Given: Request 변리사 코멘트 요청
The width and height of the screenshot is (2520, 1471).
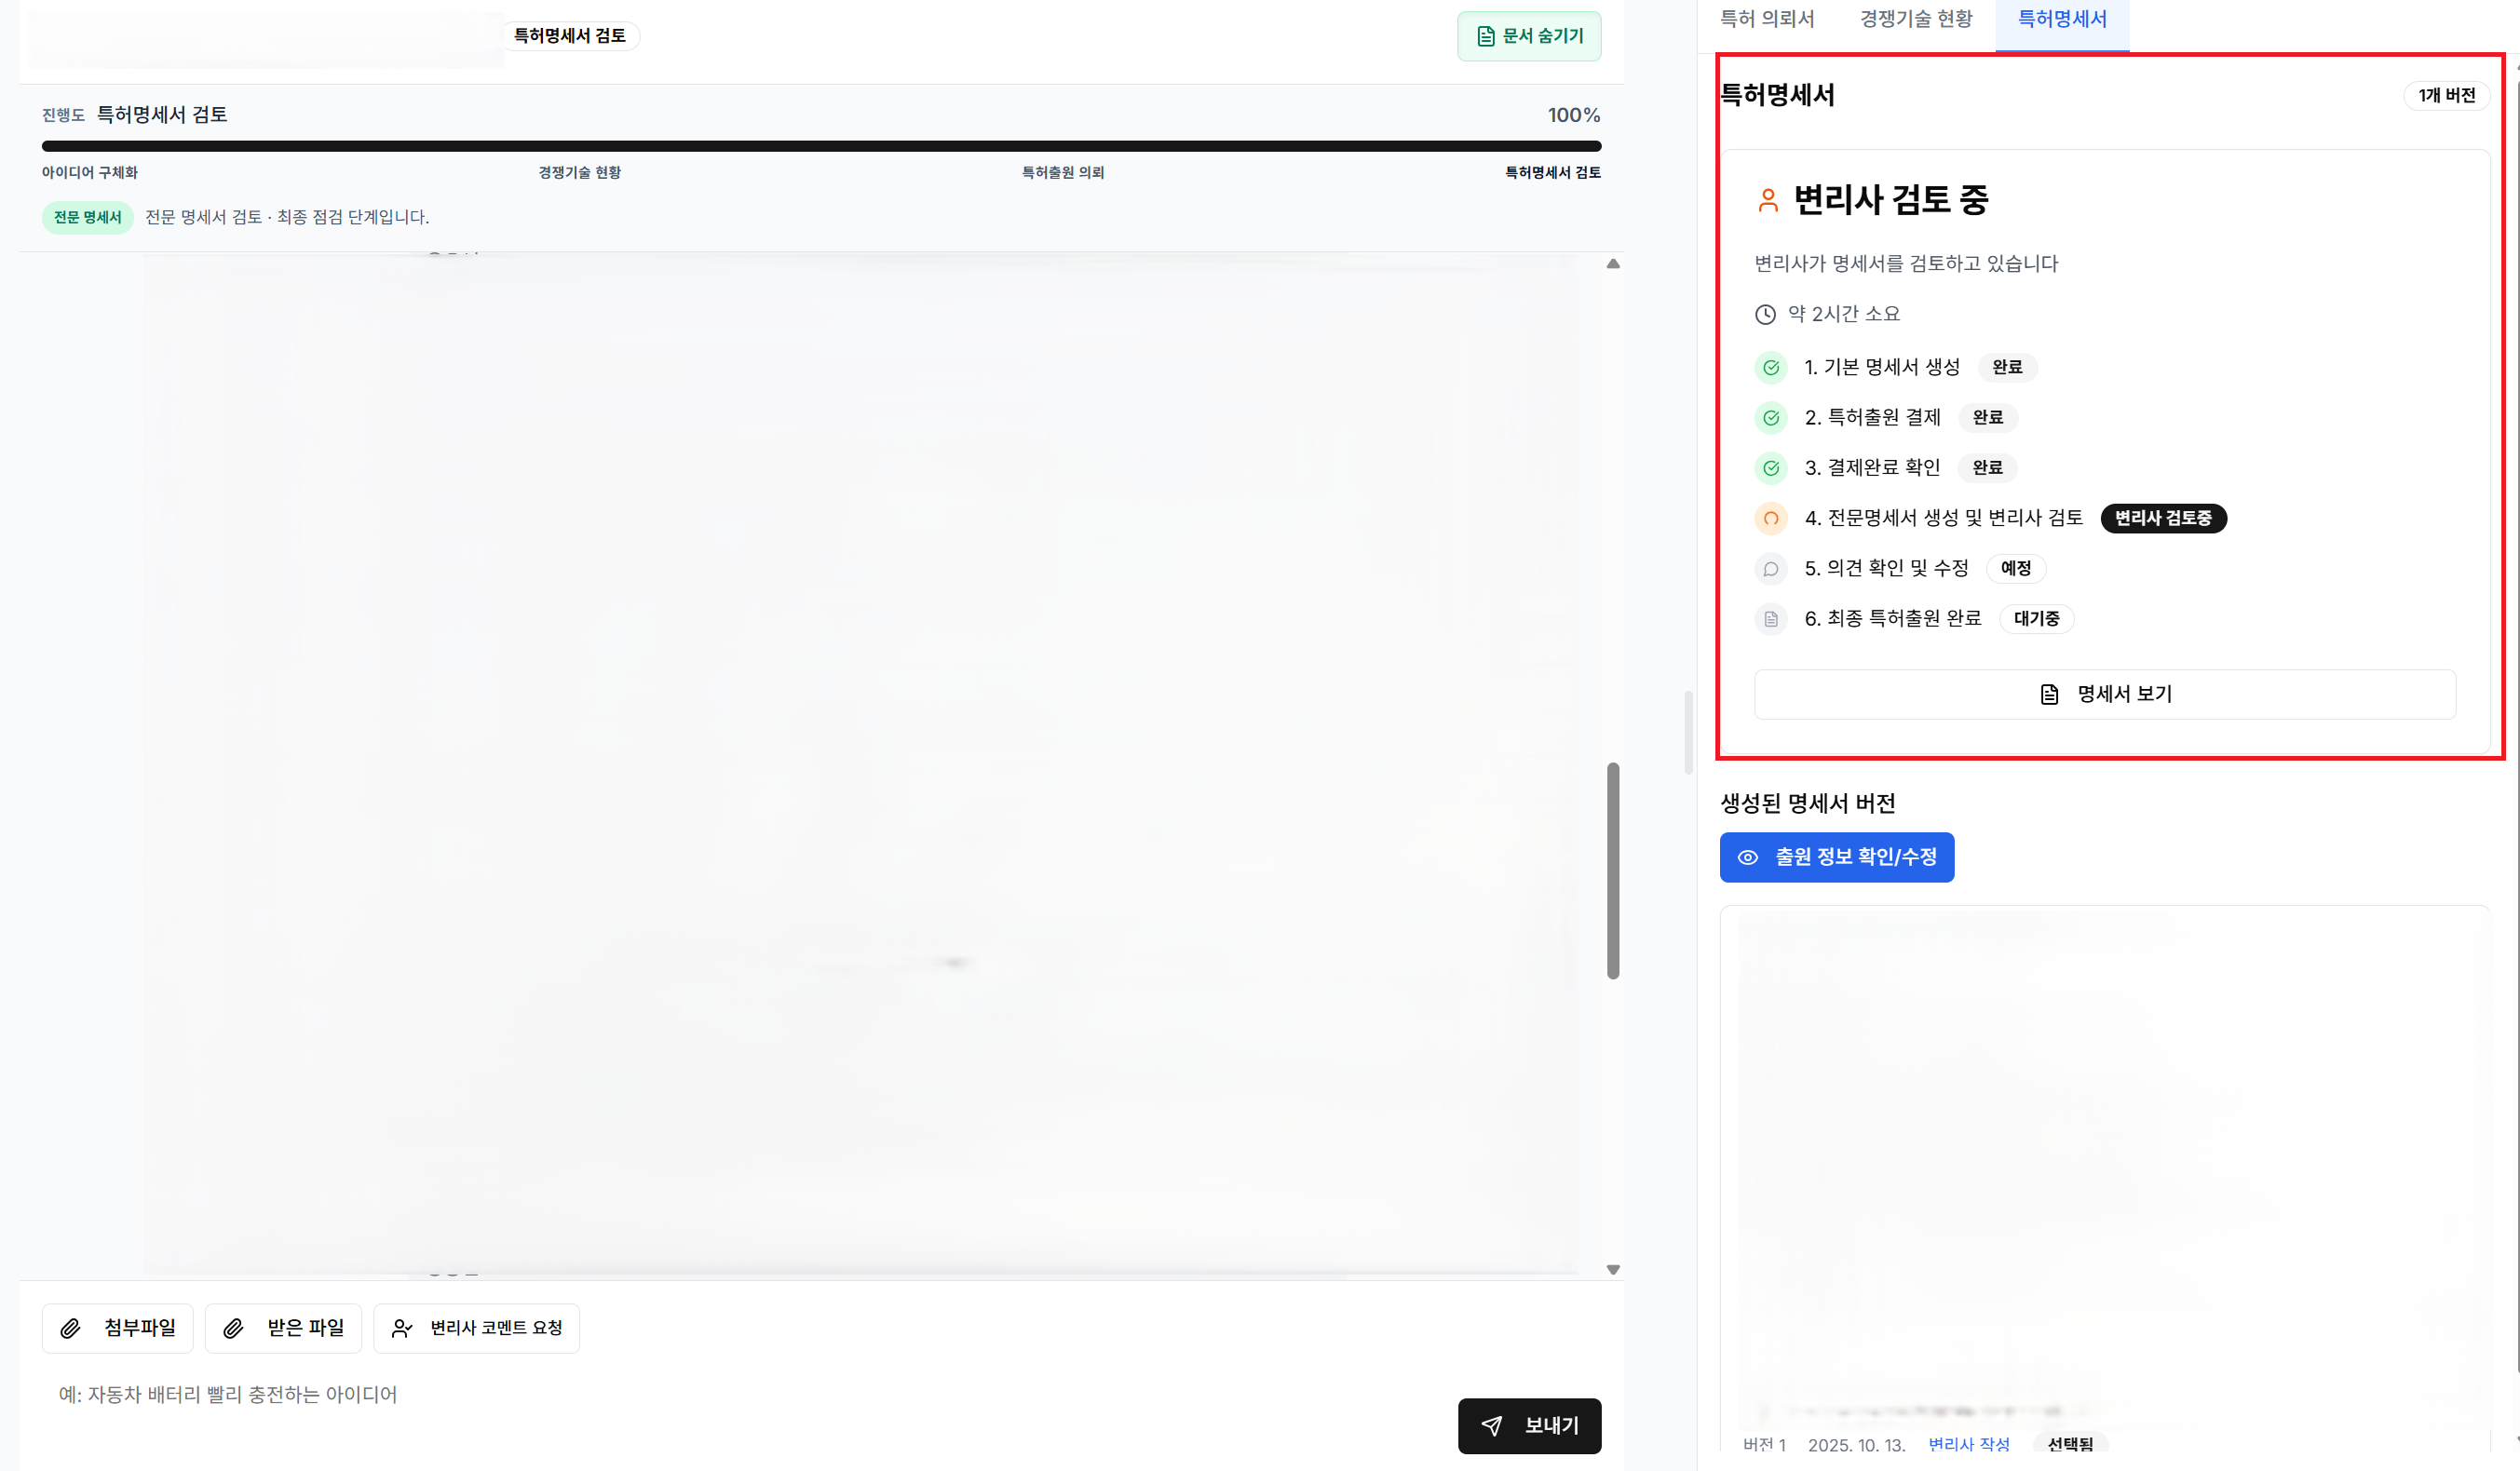Looking at the screenshot, I should click(476, 1327).
